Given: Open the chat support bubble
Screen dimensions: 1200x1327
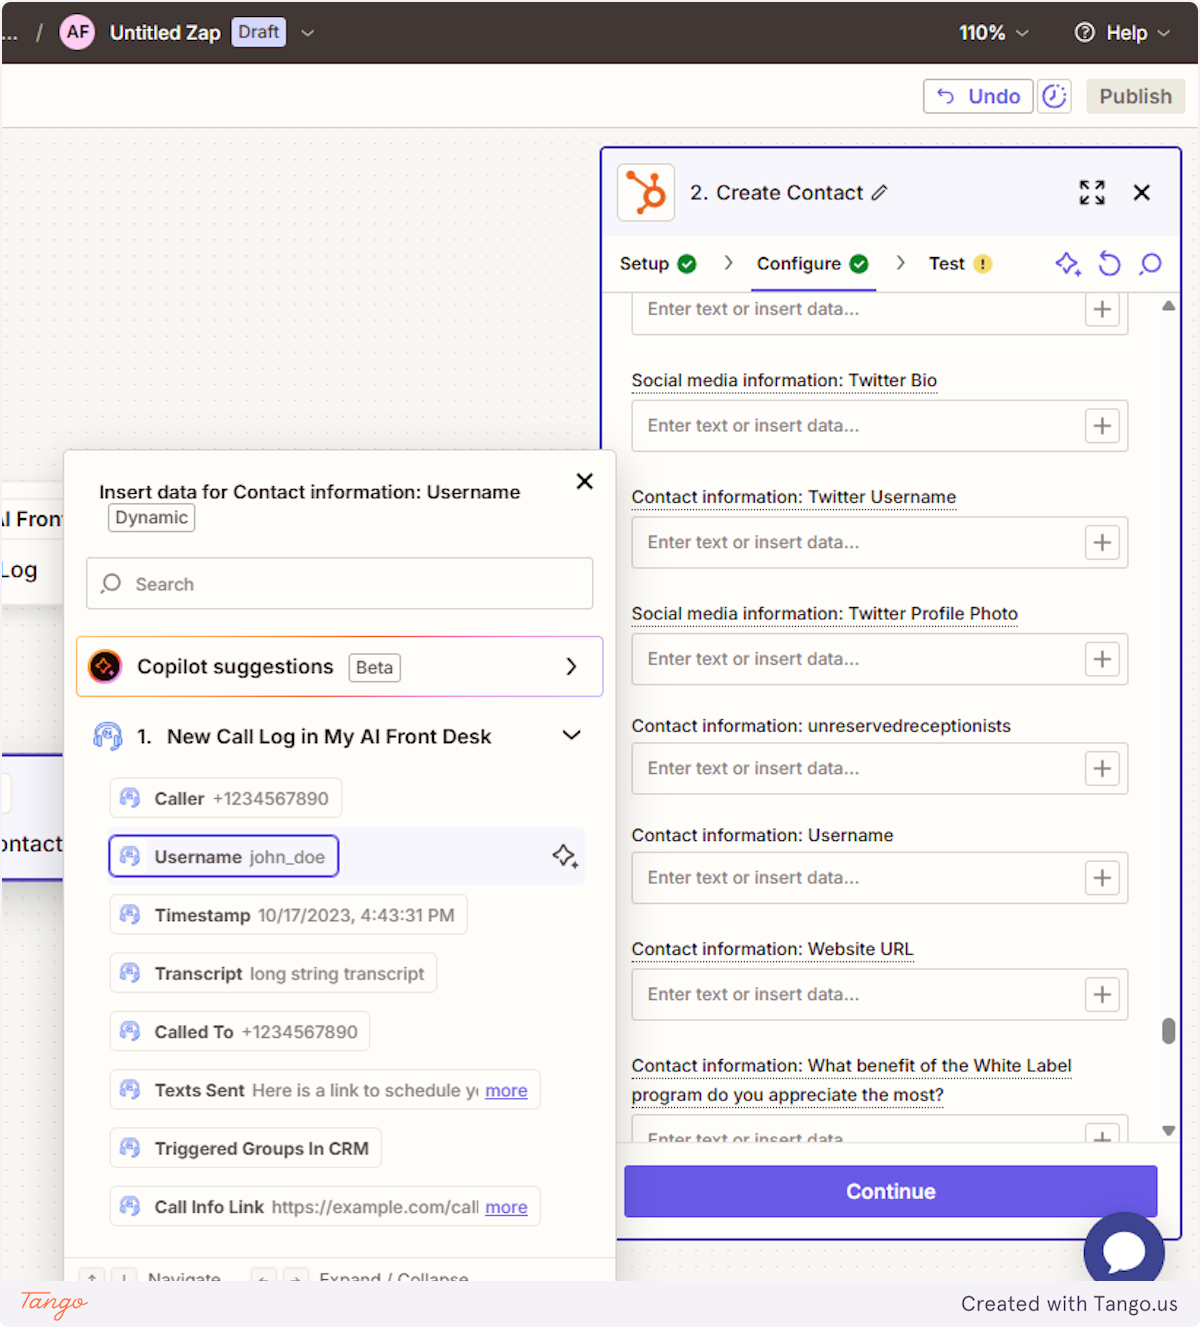Looking at the screenshot, I should [x=1124, y=1250].
